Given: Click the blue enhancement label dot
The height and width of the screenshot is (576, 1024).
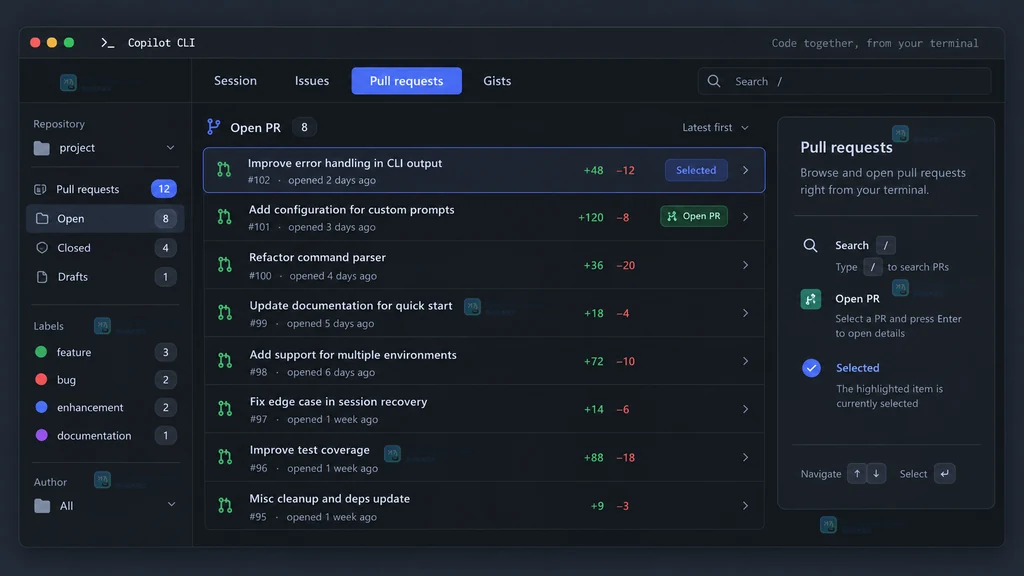Looking at the screenshot, I should [x=41, y=407].
